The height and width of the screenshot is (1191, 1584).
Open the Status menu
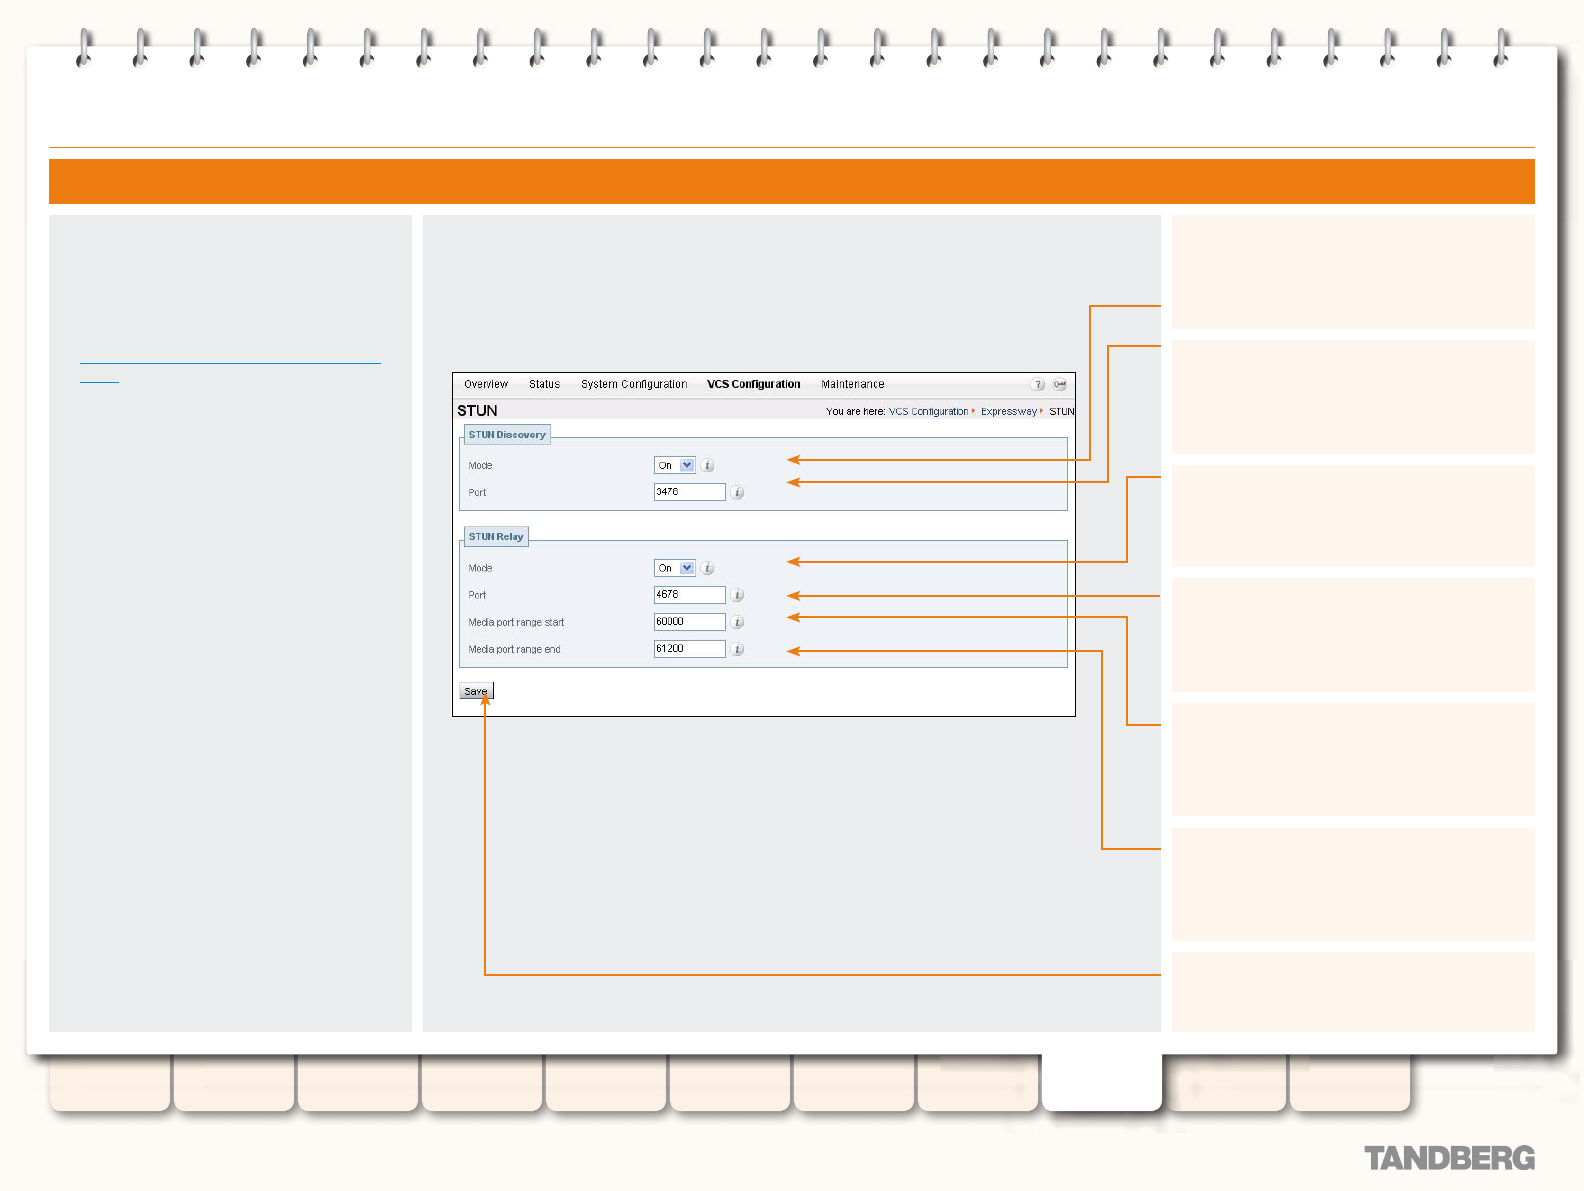544,385
